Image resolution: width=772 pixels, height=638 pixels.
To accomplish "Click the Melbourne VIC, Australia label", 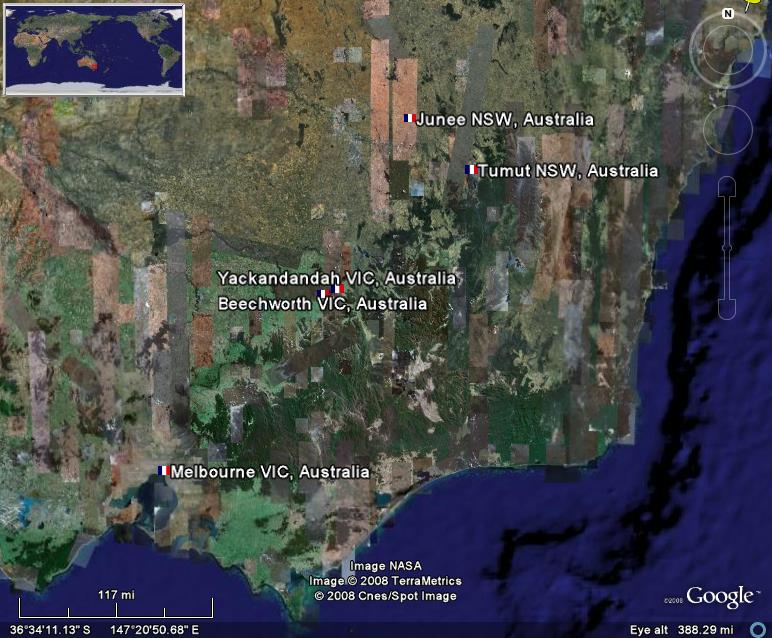I will tap(270, 472).
